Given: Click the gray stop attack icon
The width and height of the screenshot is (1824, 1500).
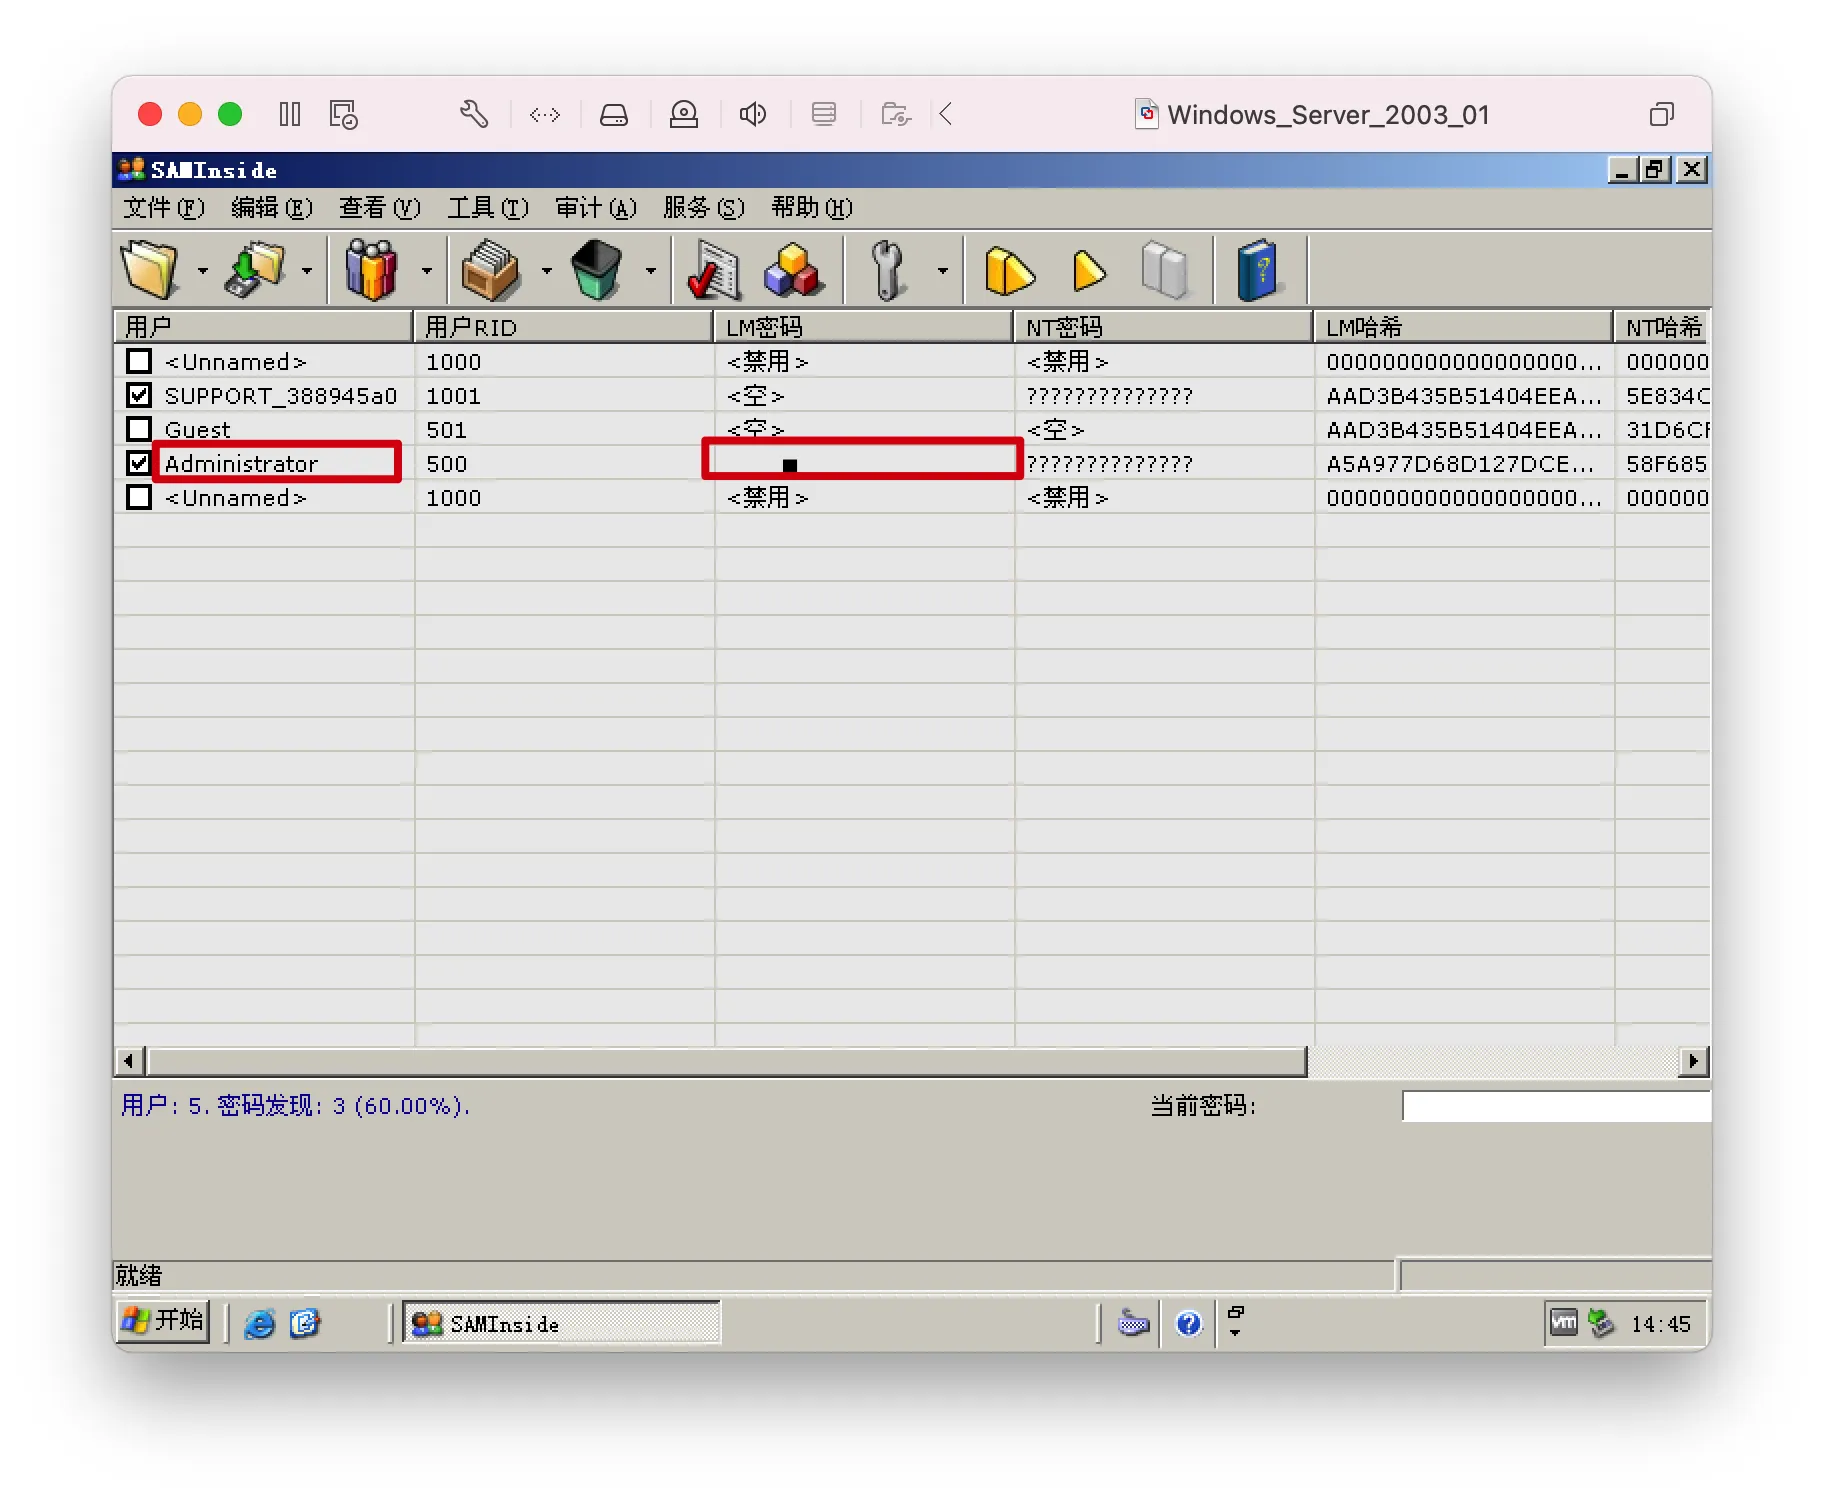Looking at the screenshot, I should pyautogui.click(x=1165, y=270).
